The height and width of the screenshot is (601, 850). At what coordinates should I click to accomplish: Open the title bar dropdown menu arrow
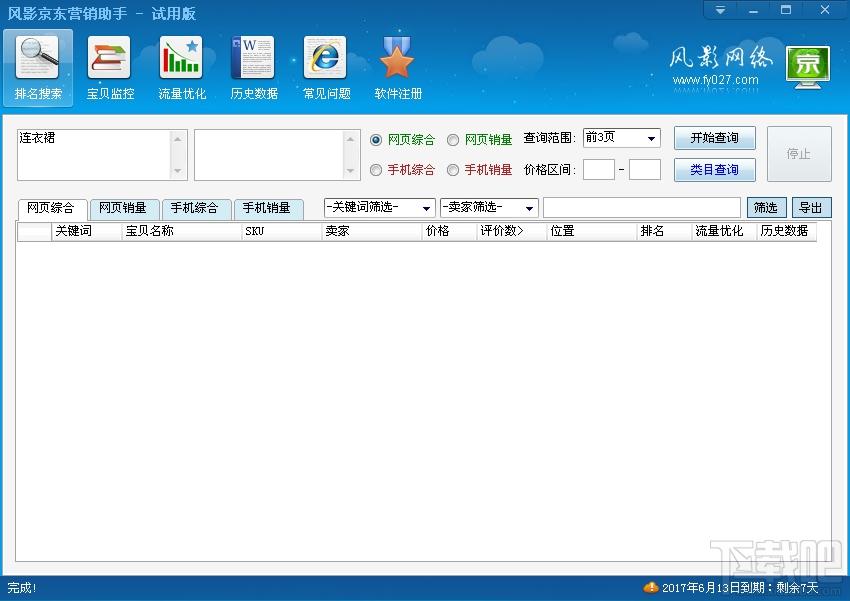(x=720, y=10)
